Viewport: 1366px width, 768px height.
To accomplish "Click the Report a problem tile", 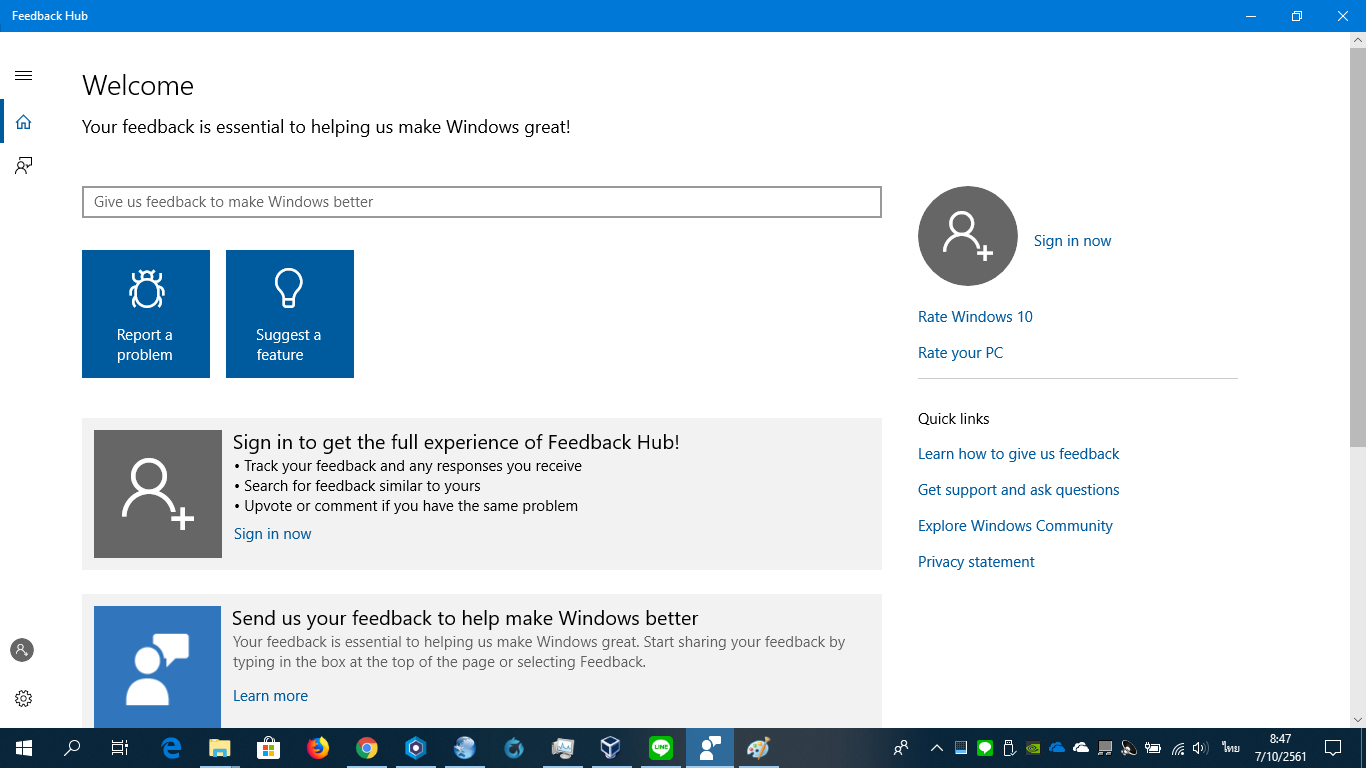I will (x=146, y=314).
